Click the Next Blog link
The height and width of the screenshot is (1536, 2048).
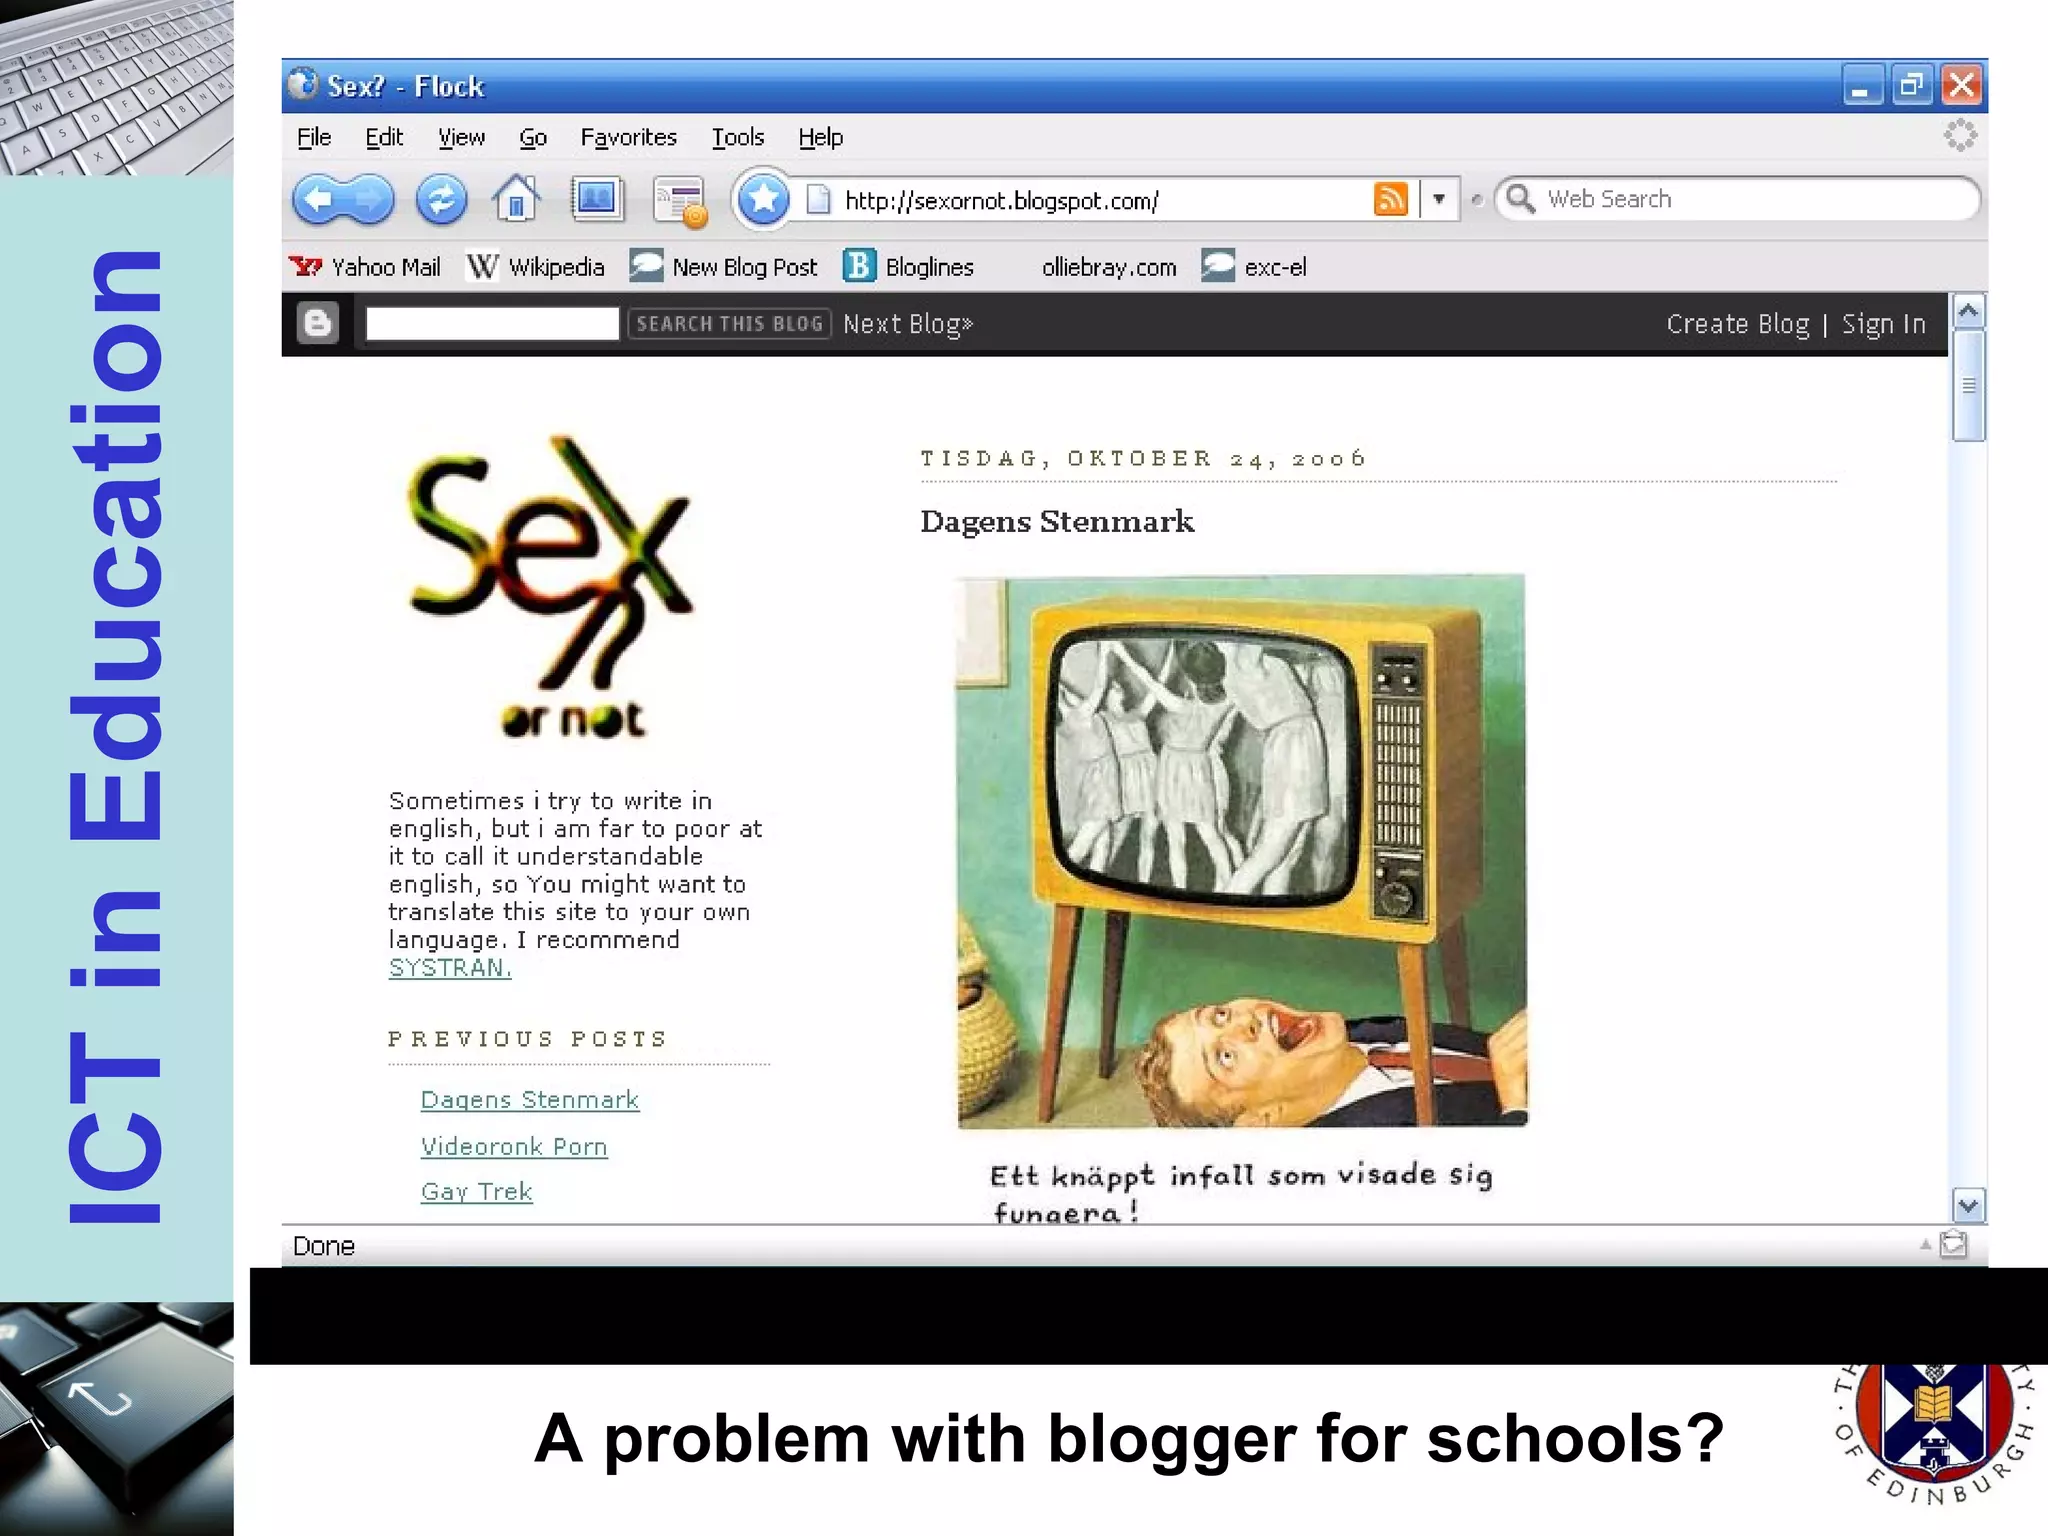908,324
